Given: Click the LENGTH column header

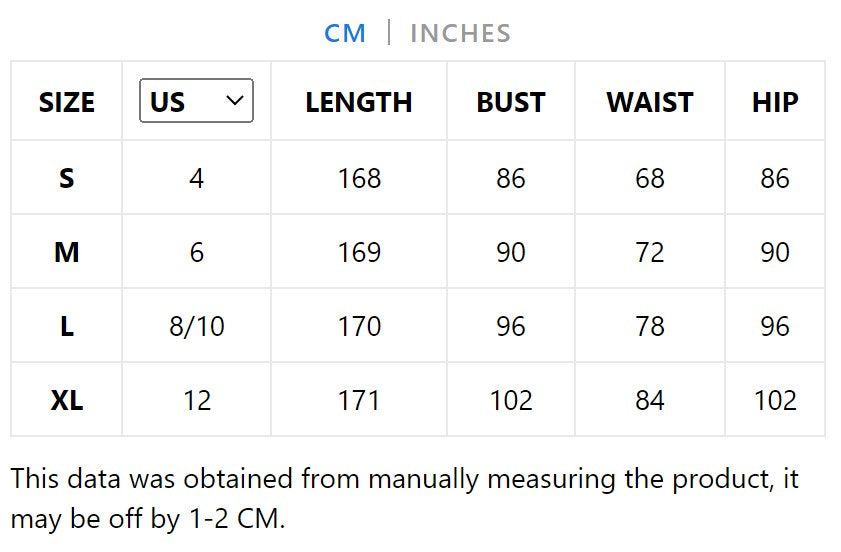Looking at the screenshot, I should coord(359,102).
